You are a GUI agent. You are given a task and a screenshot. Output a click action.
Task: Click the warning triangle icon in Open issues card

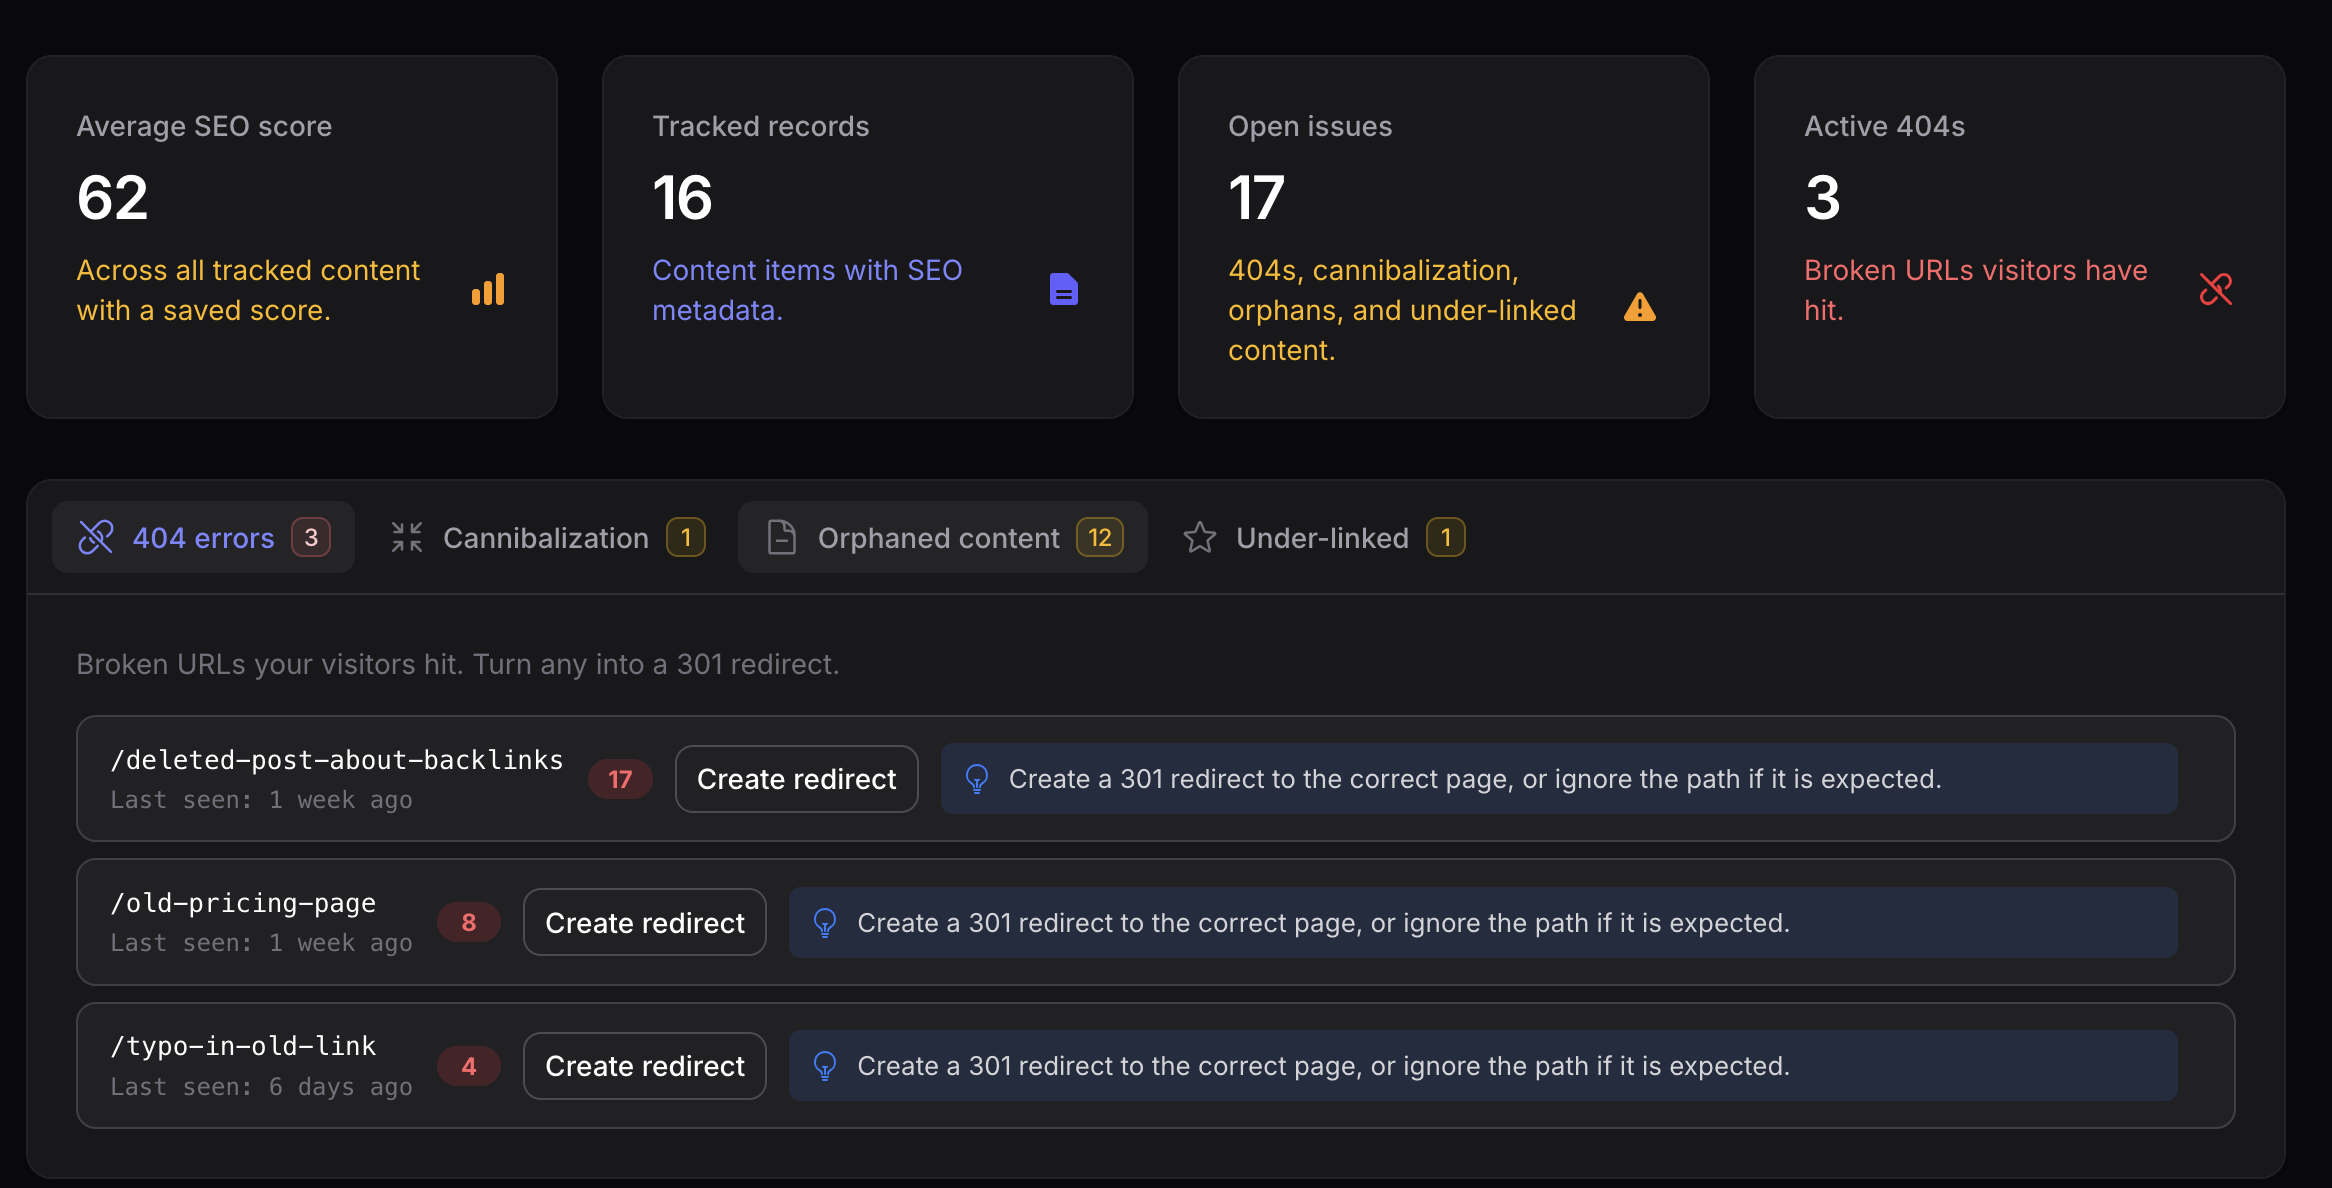pyautogui.click(x=1640, y=307)
